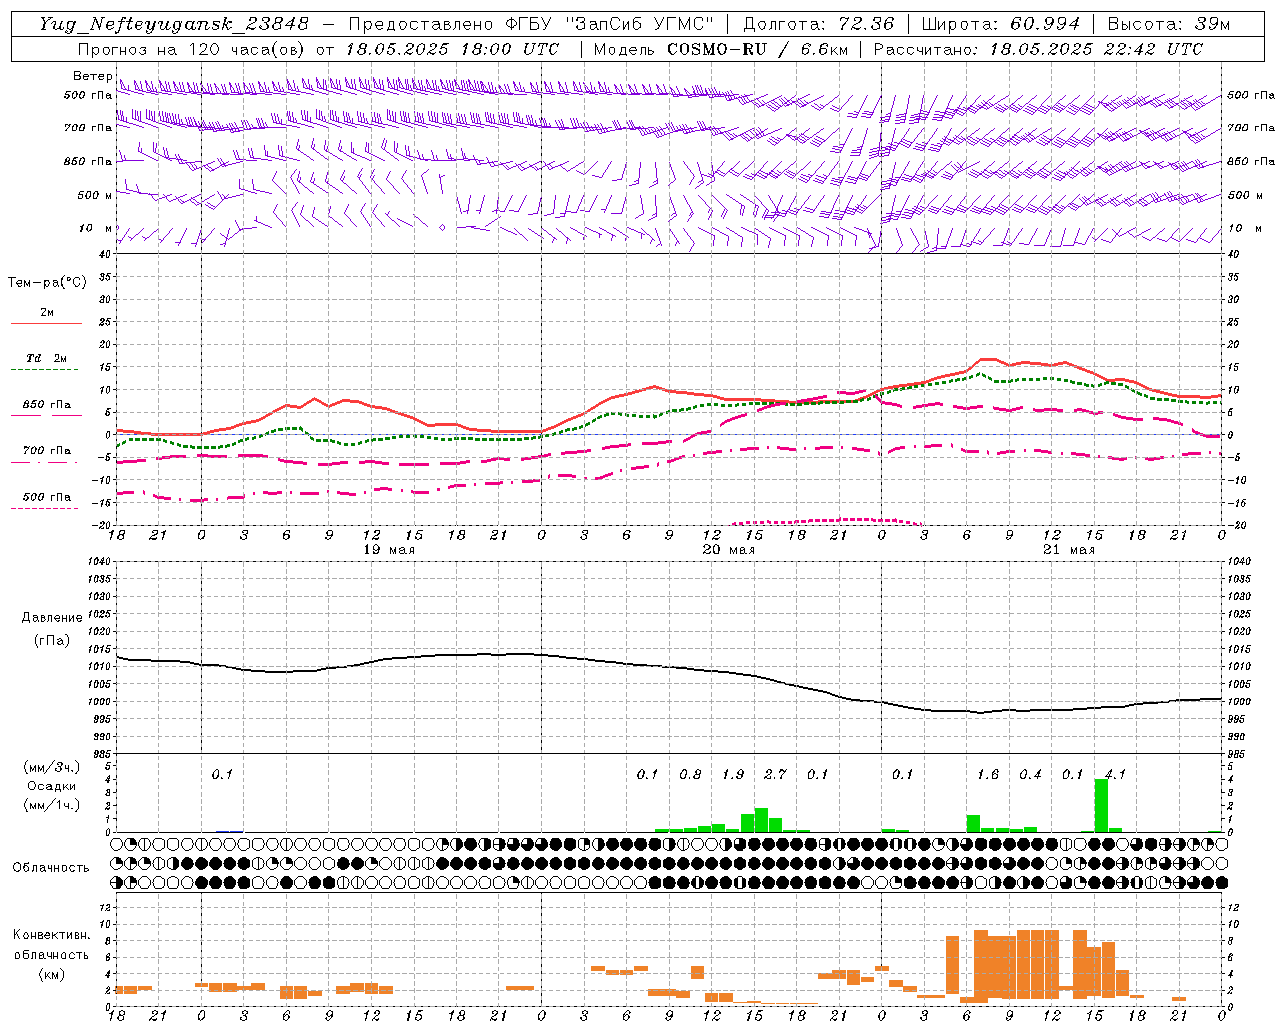
Task: Click the Осадки panel label
Action: click(x=51, y=786)
